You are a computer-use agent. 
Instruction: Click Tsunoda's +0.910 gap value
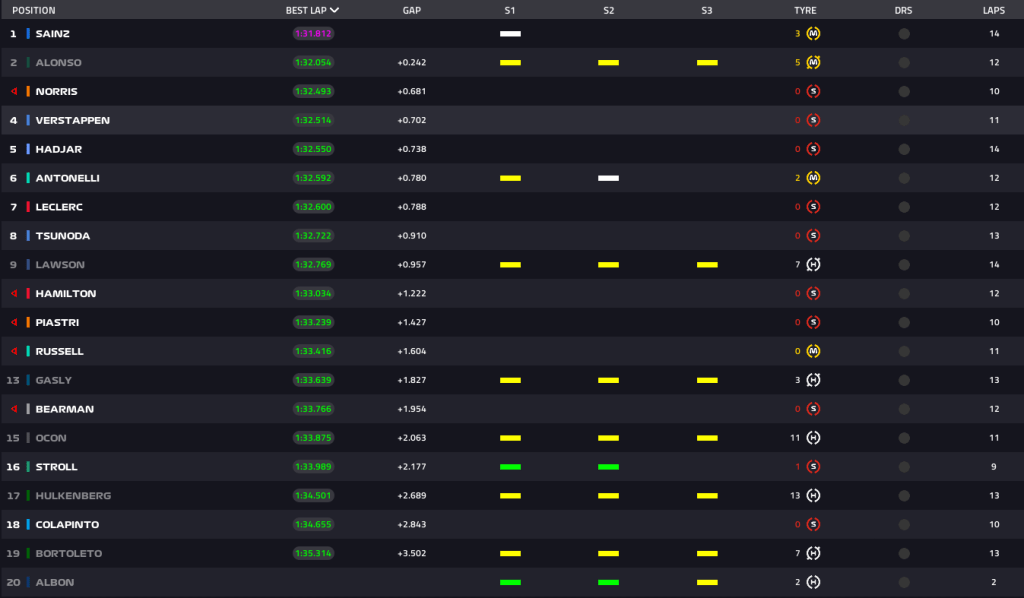pyautogui.click(x=412, y=236)
